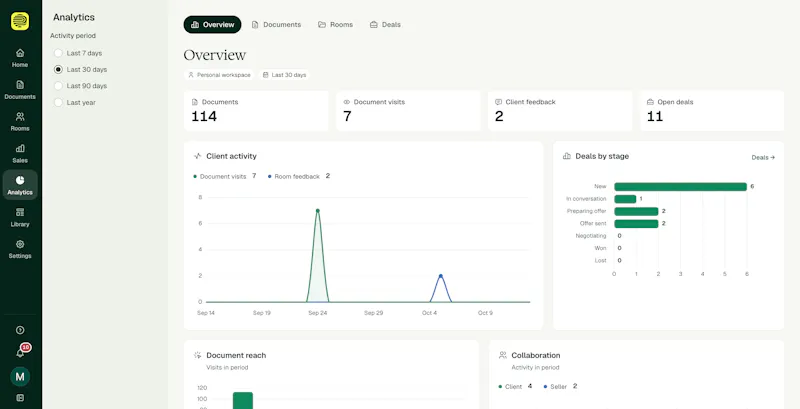Open notifications bell with badge
The width and height of the screenshot is (800, 409).
[21, 351]
